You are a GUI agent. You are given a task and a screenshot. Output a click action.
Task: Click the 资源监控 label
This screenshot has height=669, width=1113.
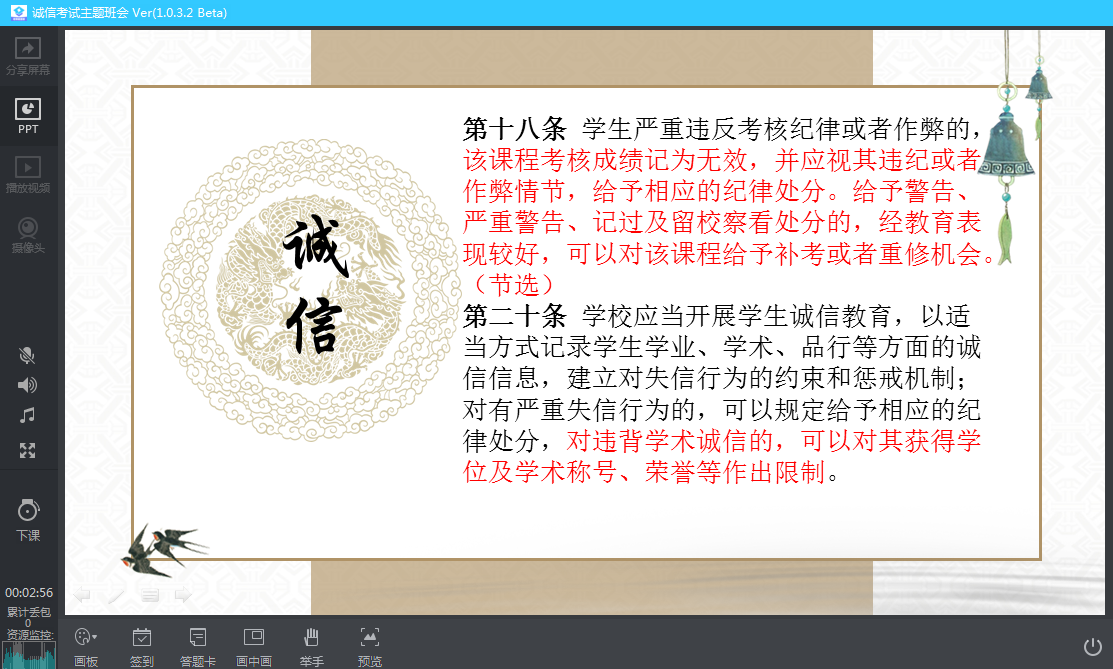point(29,634)
